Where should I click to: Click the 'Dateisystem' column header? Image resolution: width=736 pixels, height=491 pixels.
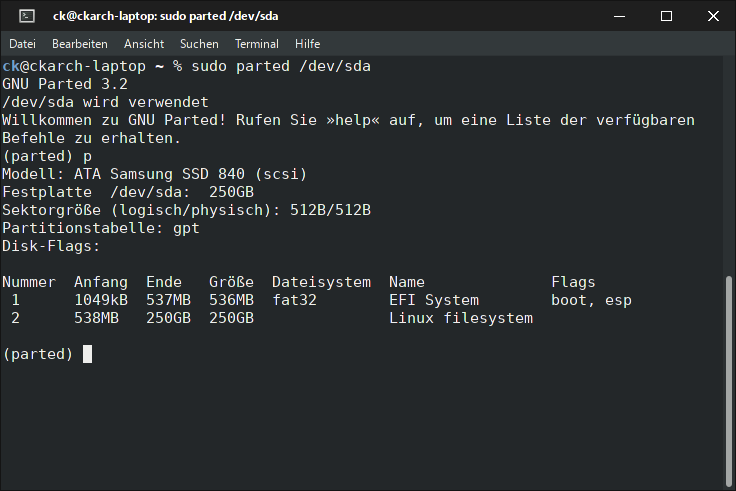coord(322,282)
